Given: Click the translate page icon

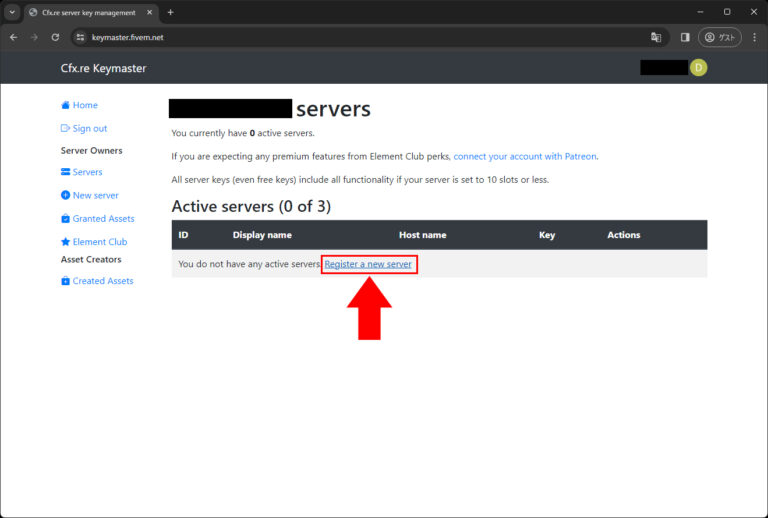Looking at the screenshot, I should [x=656, y=37].
